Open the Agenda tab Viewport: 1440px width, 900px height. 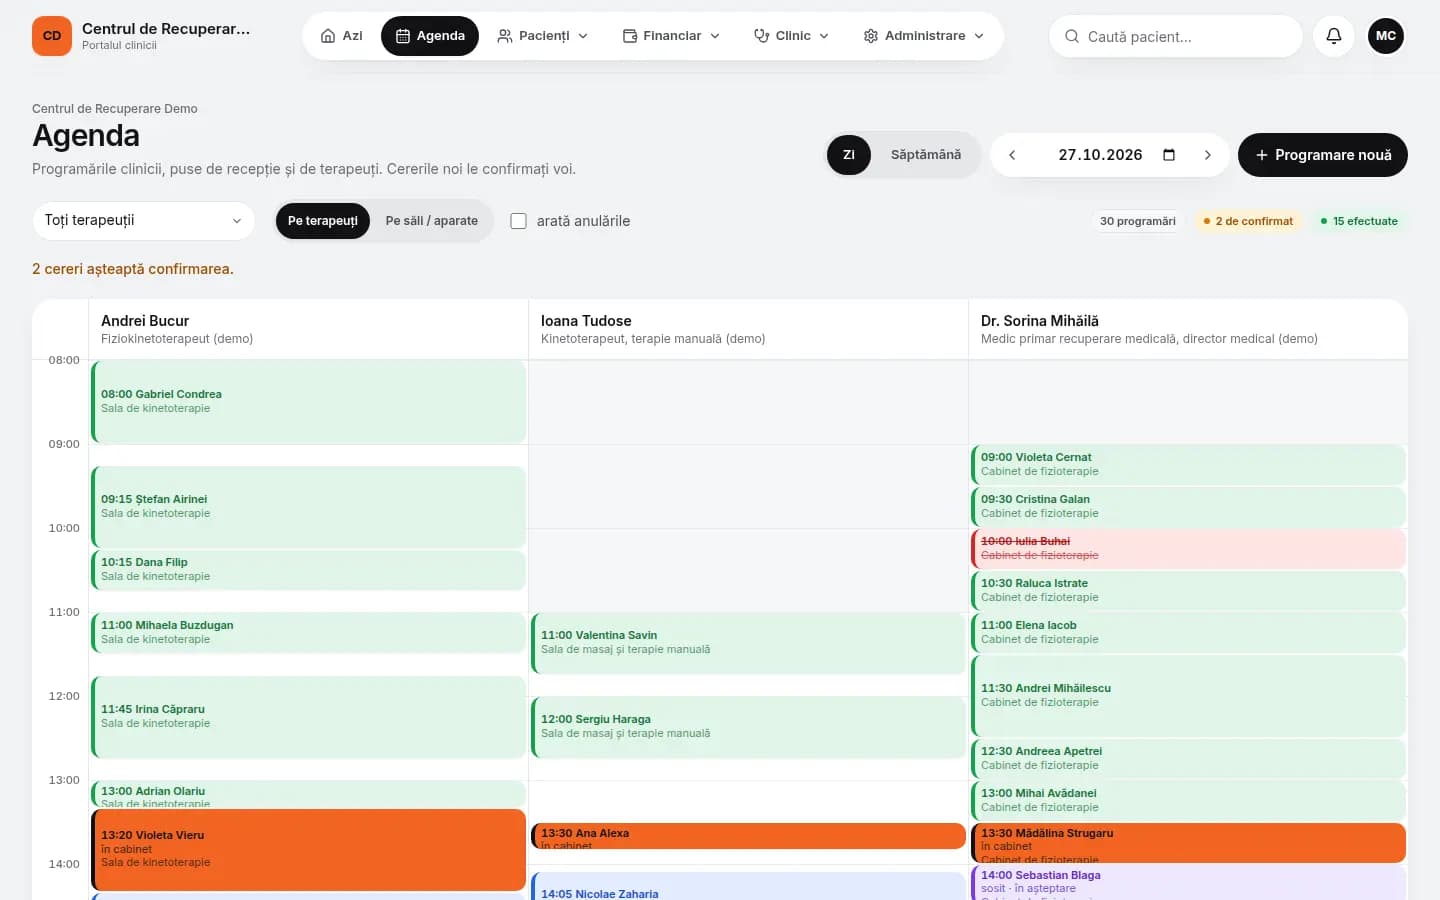click(430, 36)
